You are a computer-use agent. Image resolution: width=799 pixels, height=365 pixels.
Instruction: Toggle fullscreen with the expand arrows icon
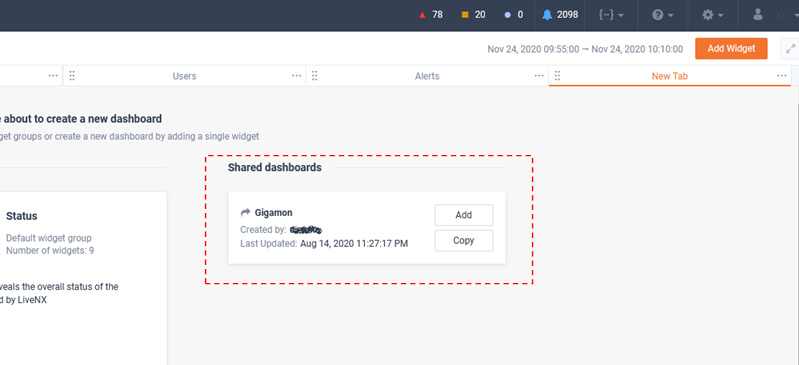790,49
